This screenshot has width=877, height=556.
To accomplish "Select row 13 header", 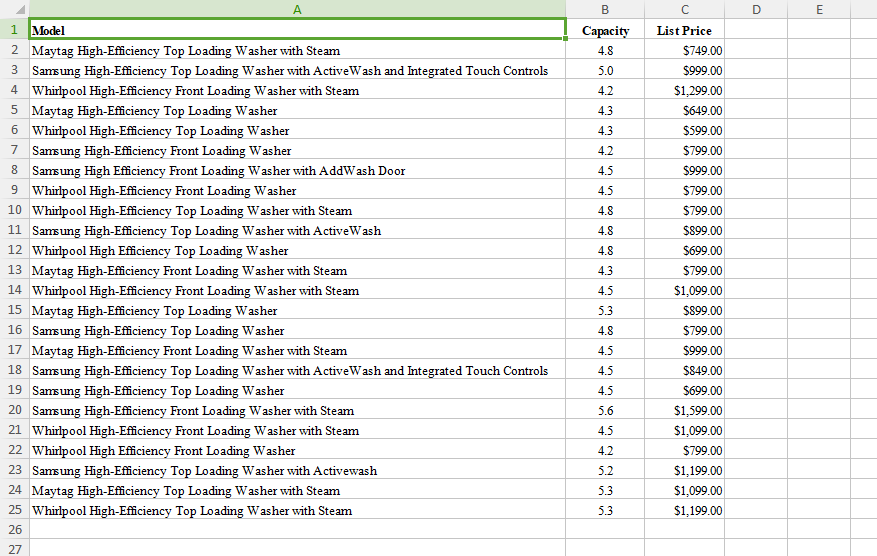I will pyautogui.click(x=15, y=270).
